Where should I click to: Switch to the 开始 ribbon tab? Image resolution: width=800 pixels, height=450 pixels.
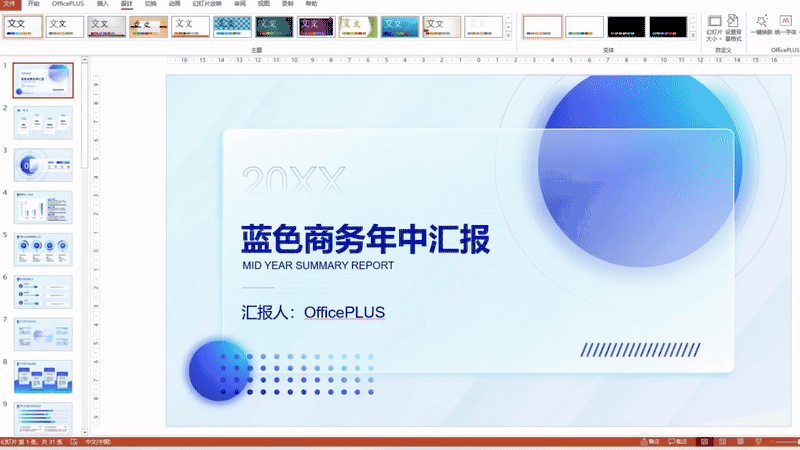34,4
